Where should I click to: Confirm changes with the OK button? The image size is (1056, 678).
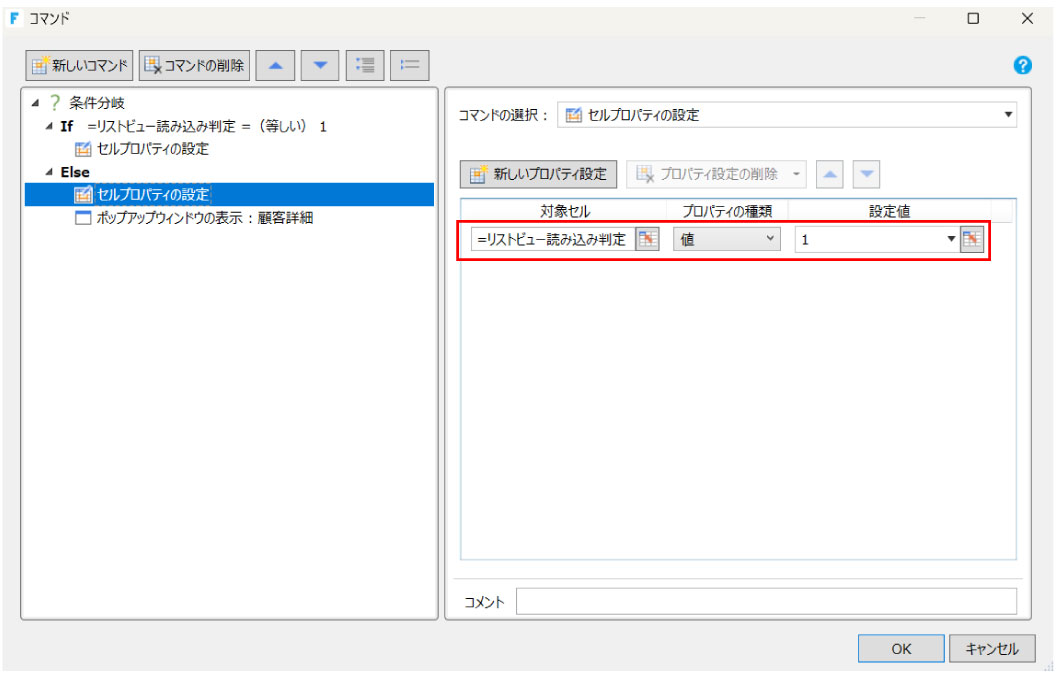900,648
